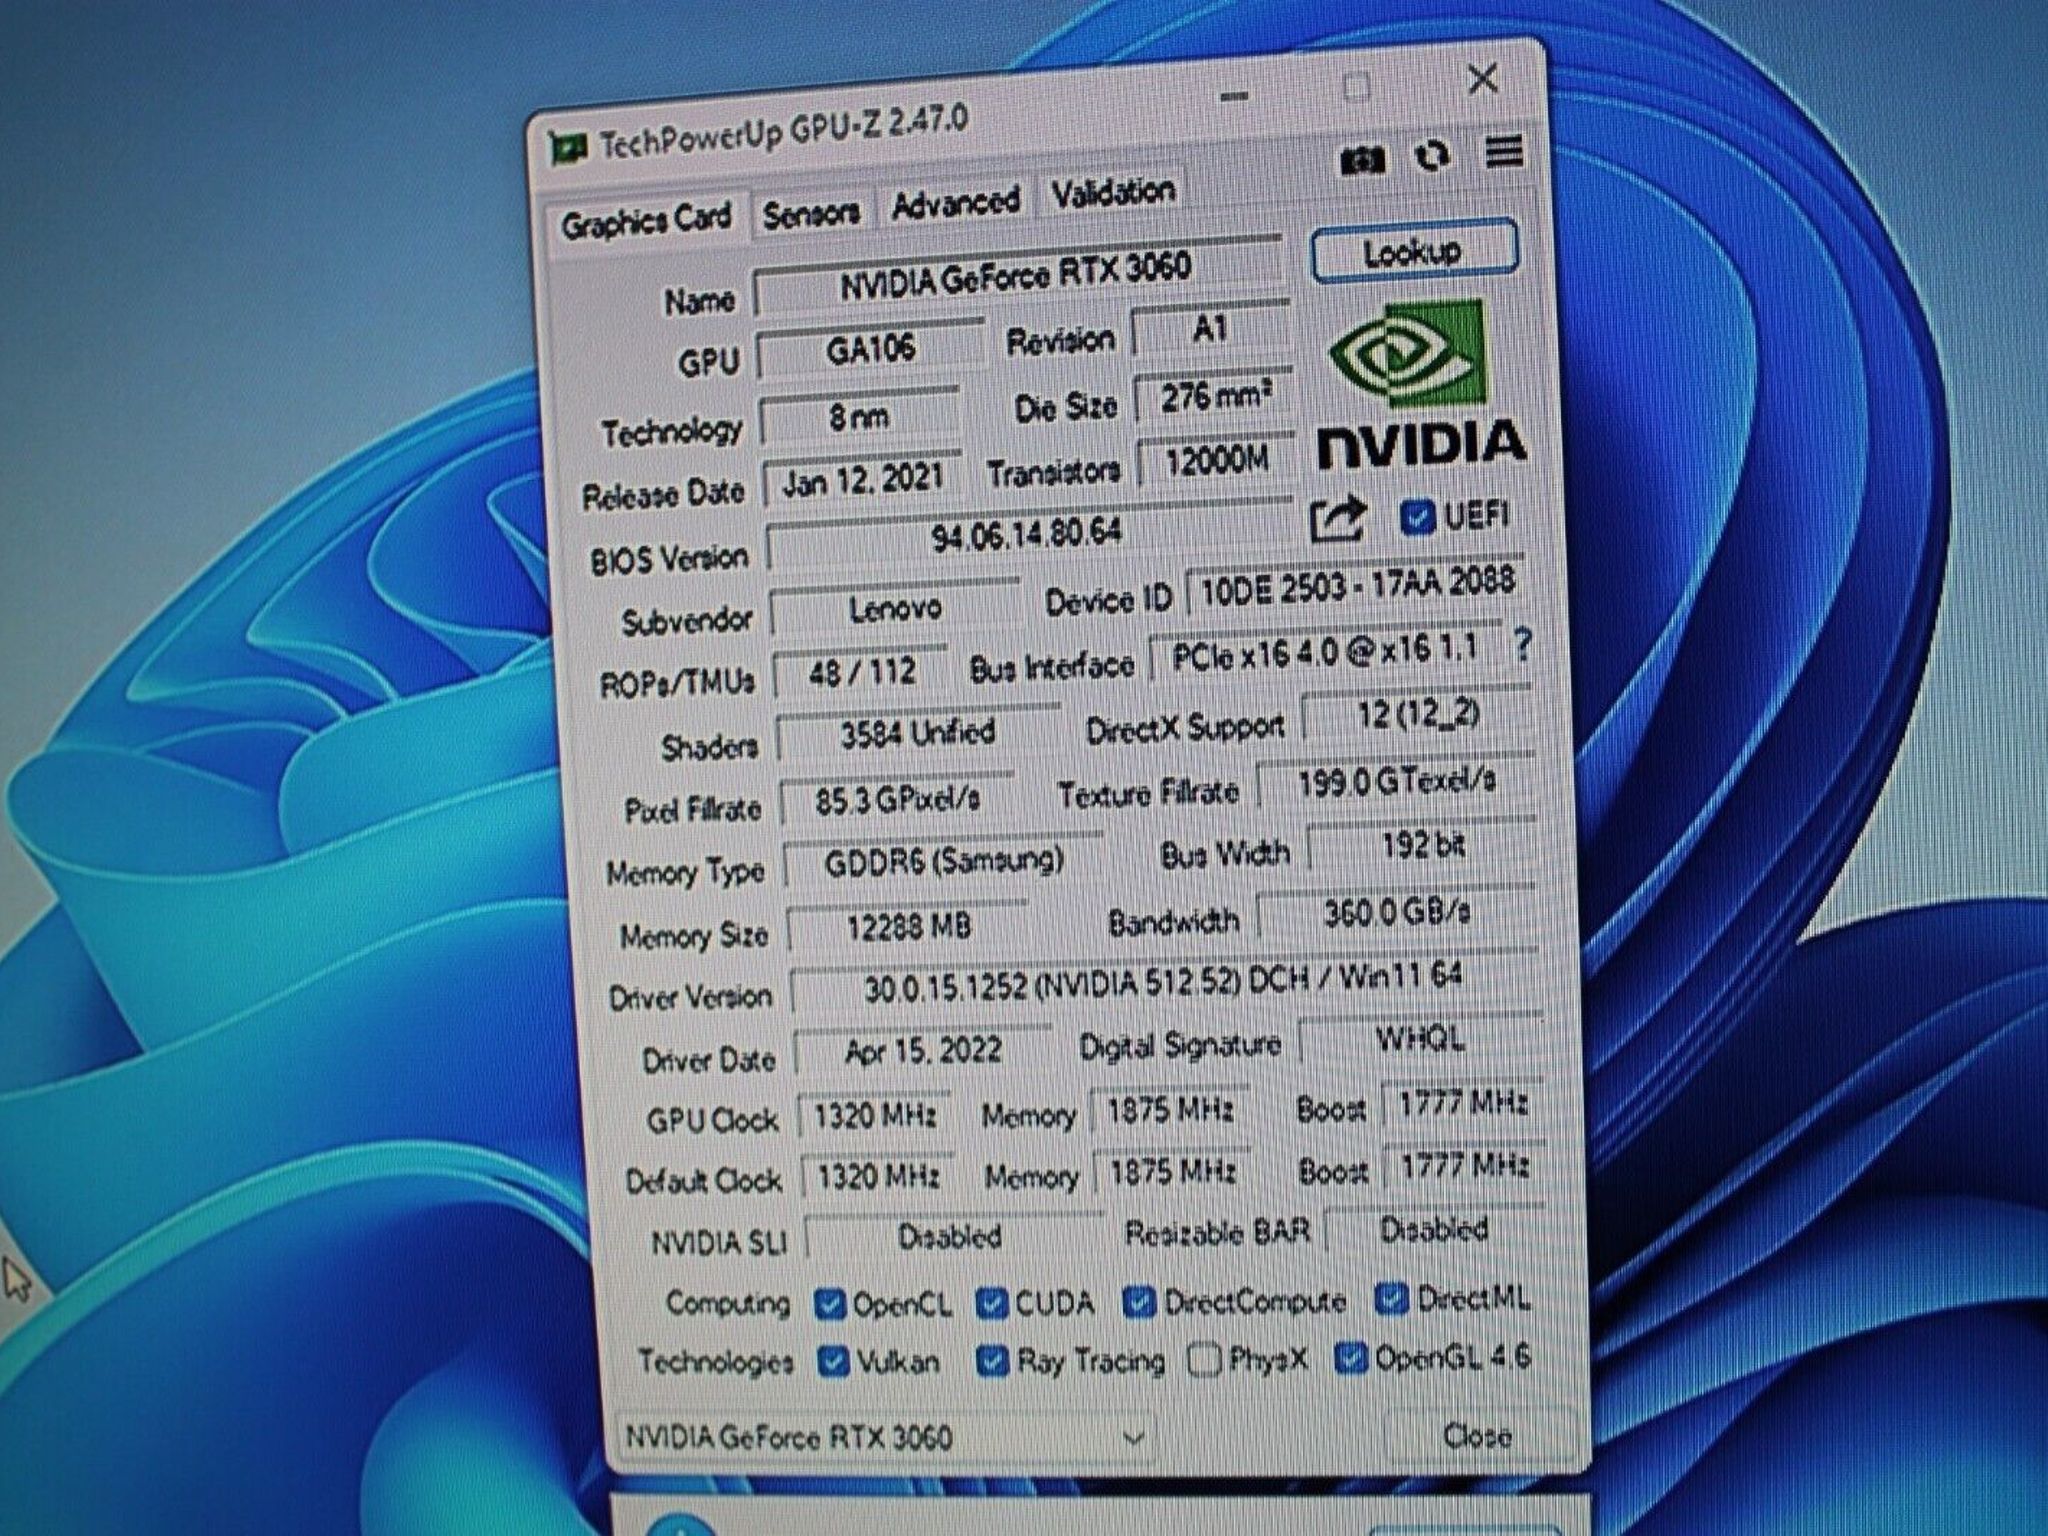Toggle the Ray Tracing checkbox

tap(992, 1360)
